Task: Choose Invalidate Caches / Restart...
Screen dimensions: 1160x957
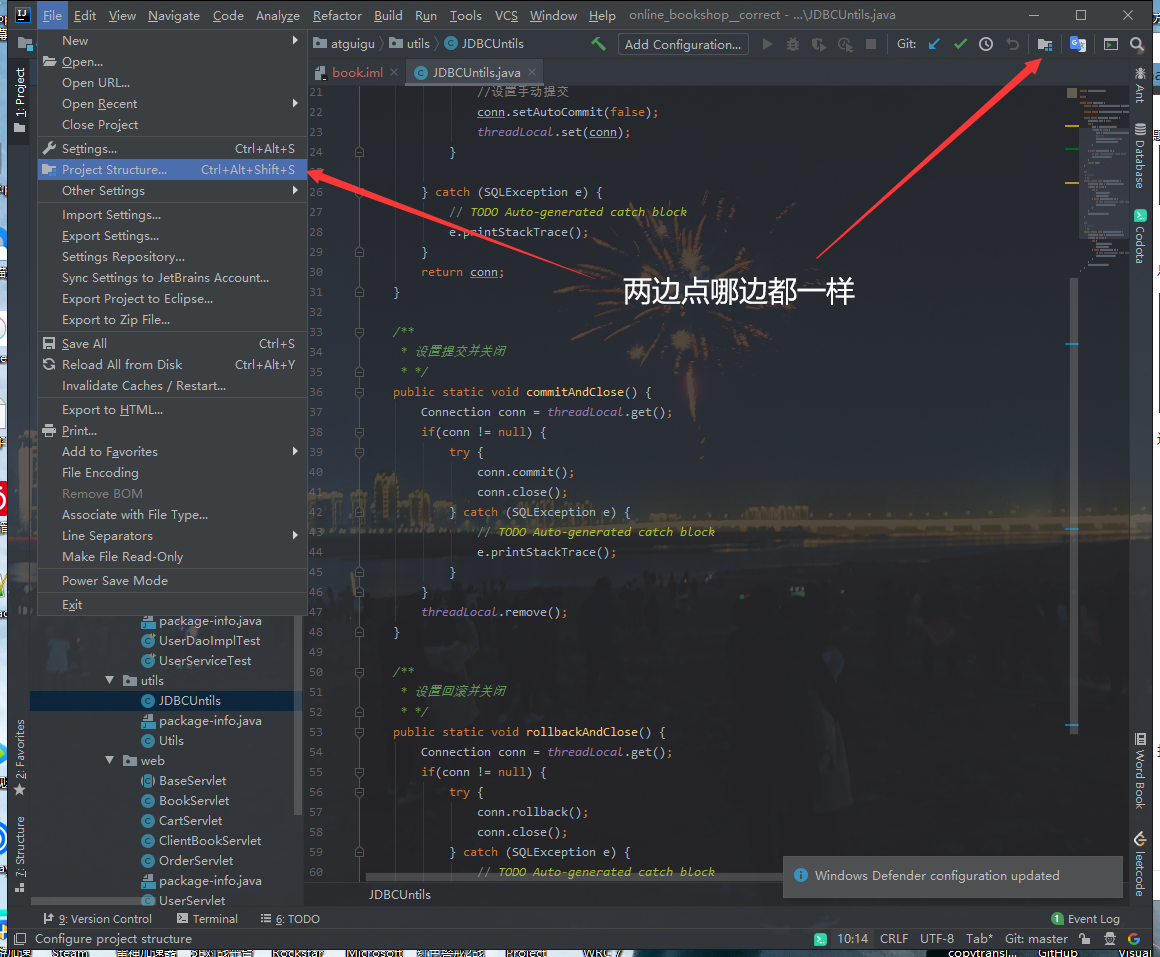Action: coord(172,386)
